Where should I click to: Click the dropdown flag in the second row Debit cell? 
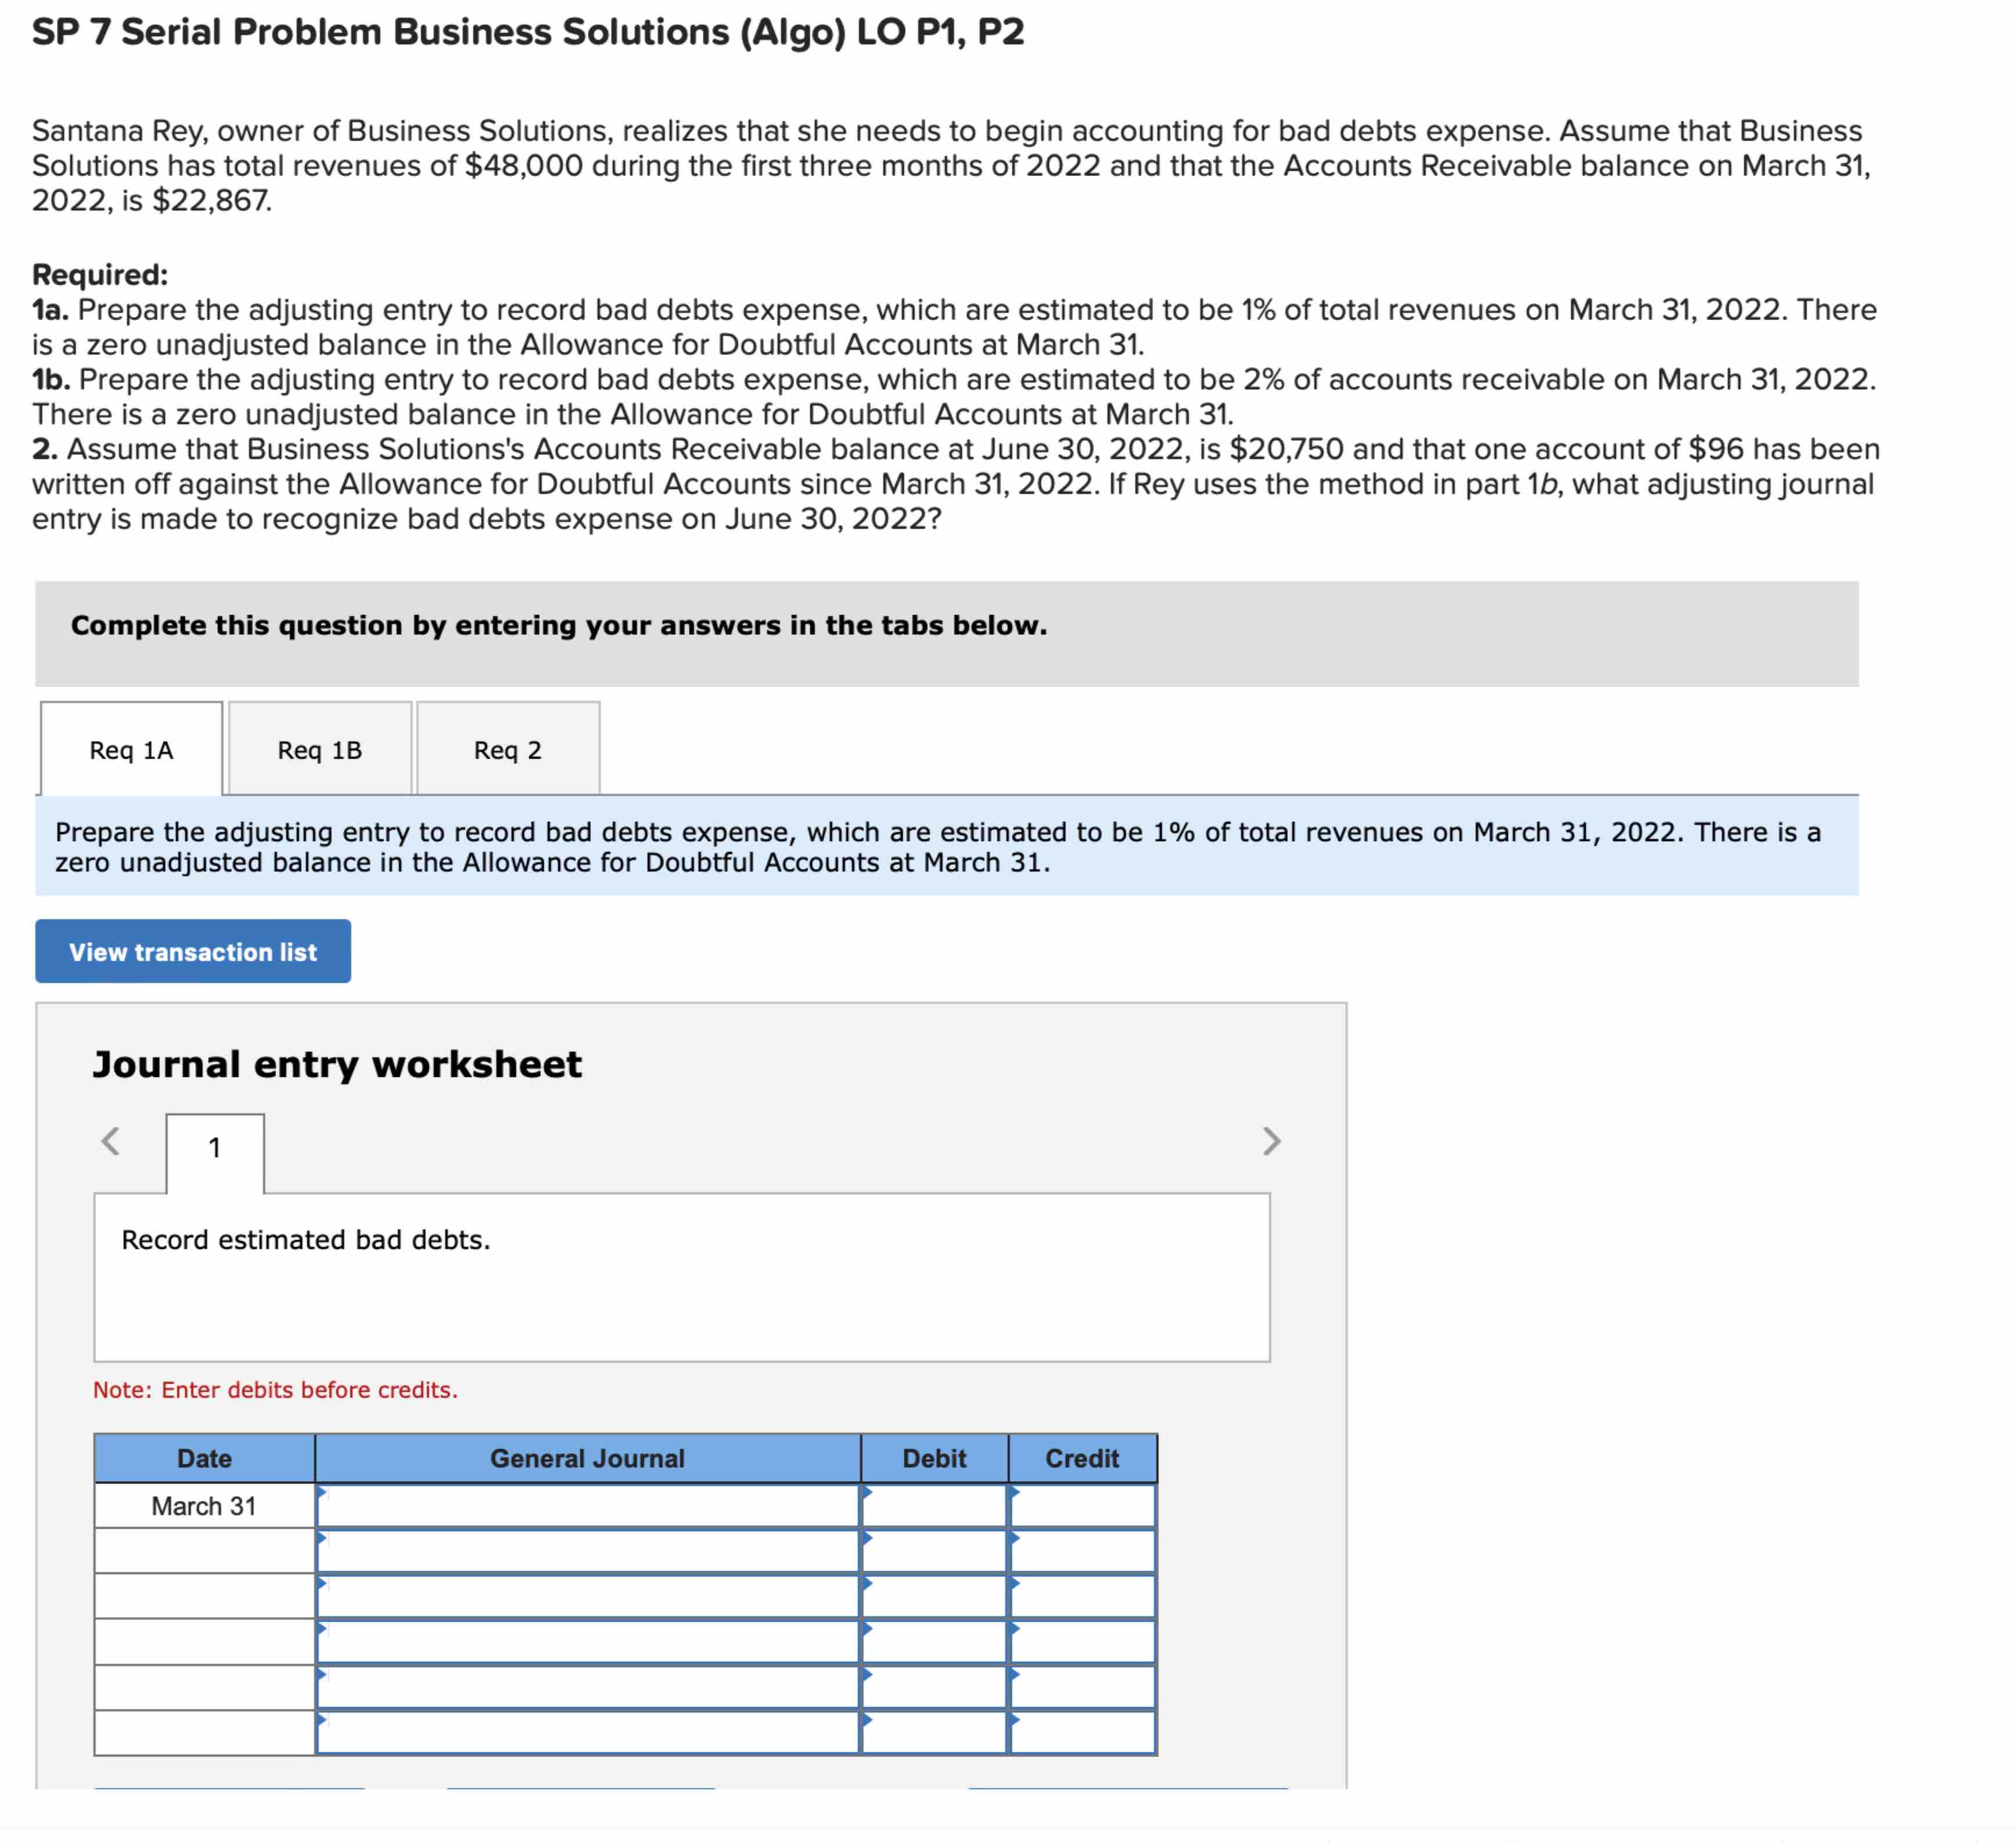[x=867, y=1540]
